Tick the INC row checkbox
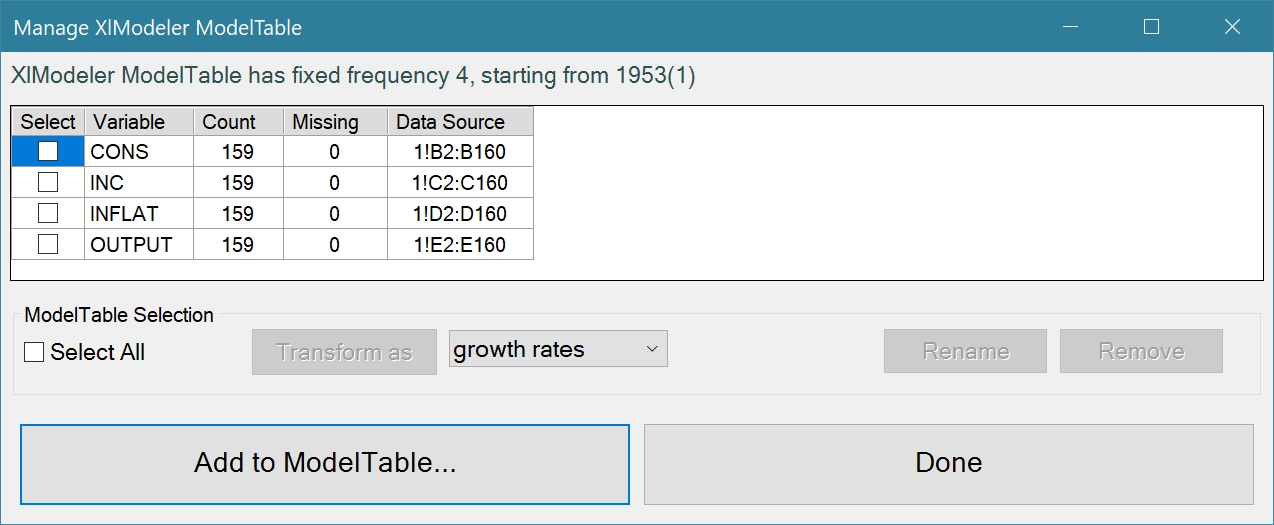Image resolution: width=1274 pixels, height=525 pixels. pyautogui.click(x=47, y=183)
